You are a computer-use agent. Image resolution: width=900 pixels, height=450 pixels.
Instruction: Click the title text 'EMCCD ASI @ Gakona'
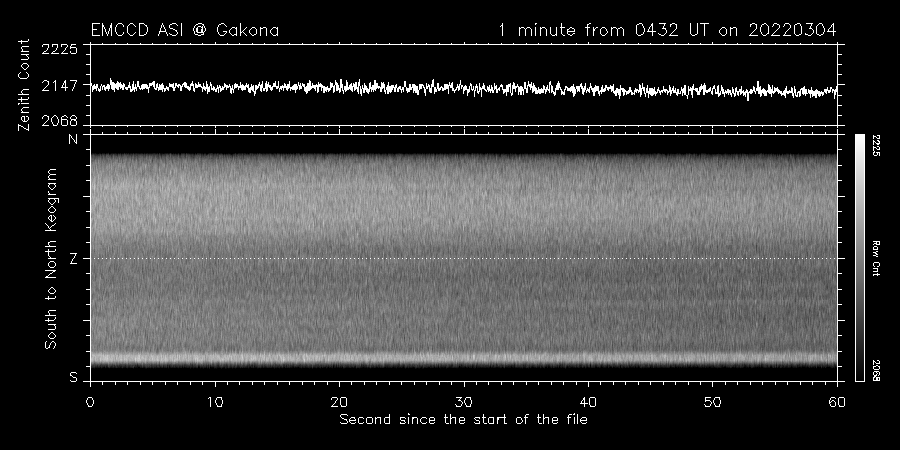[185, 30]
